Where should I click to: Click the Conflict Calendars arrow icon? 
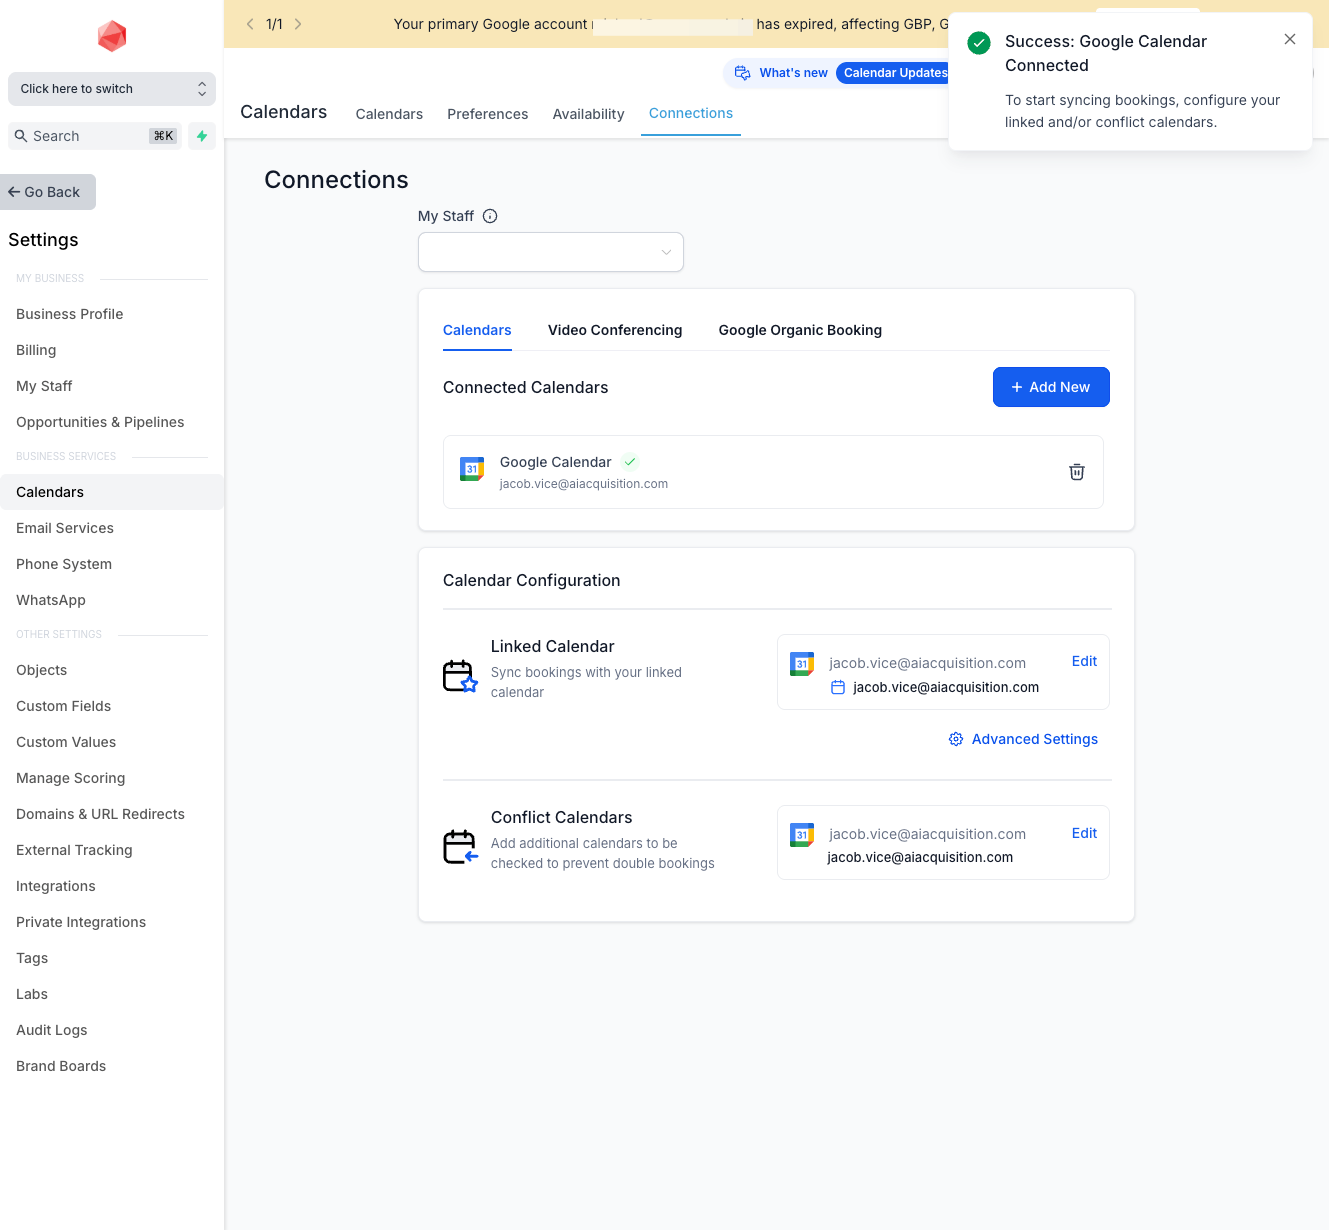[x=460, y=847]
